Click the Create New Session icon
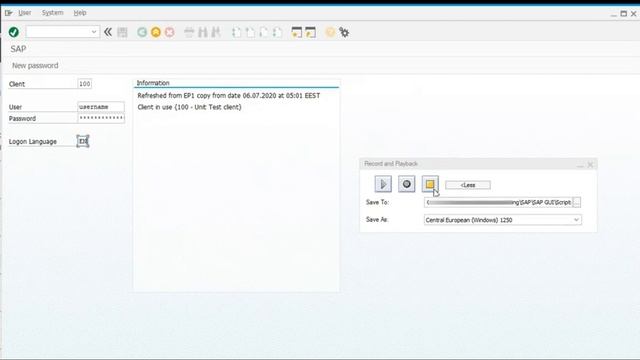The image size is (640, 360). click(x=297, y=32)
